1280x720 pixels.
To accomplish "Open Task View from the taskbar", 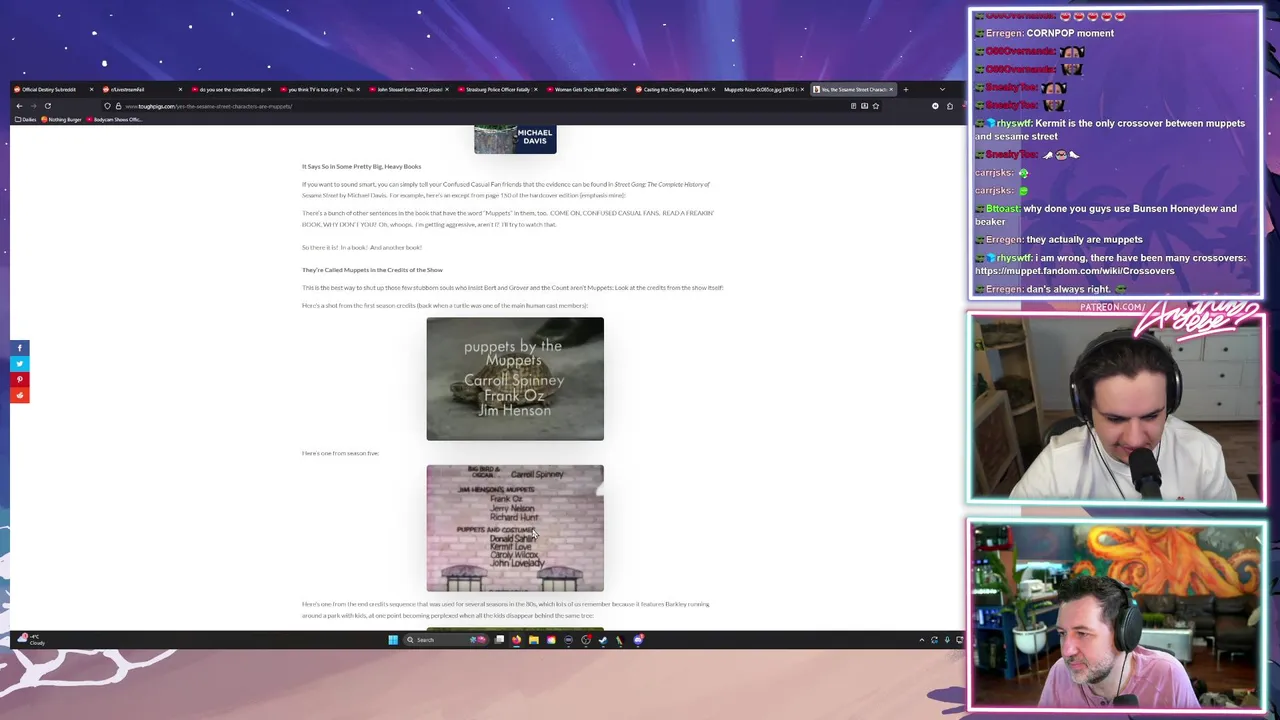I will [x=499, y=640].
